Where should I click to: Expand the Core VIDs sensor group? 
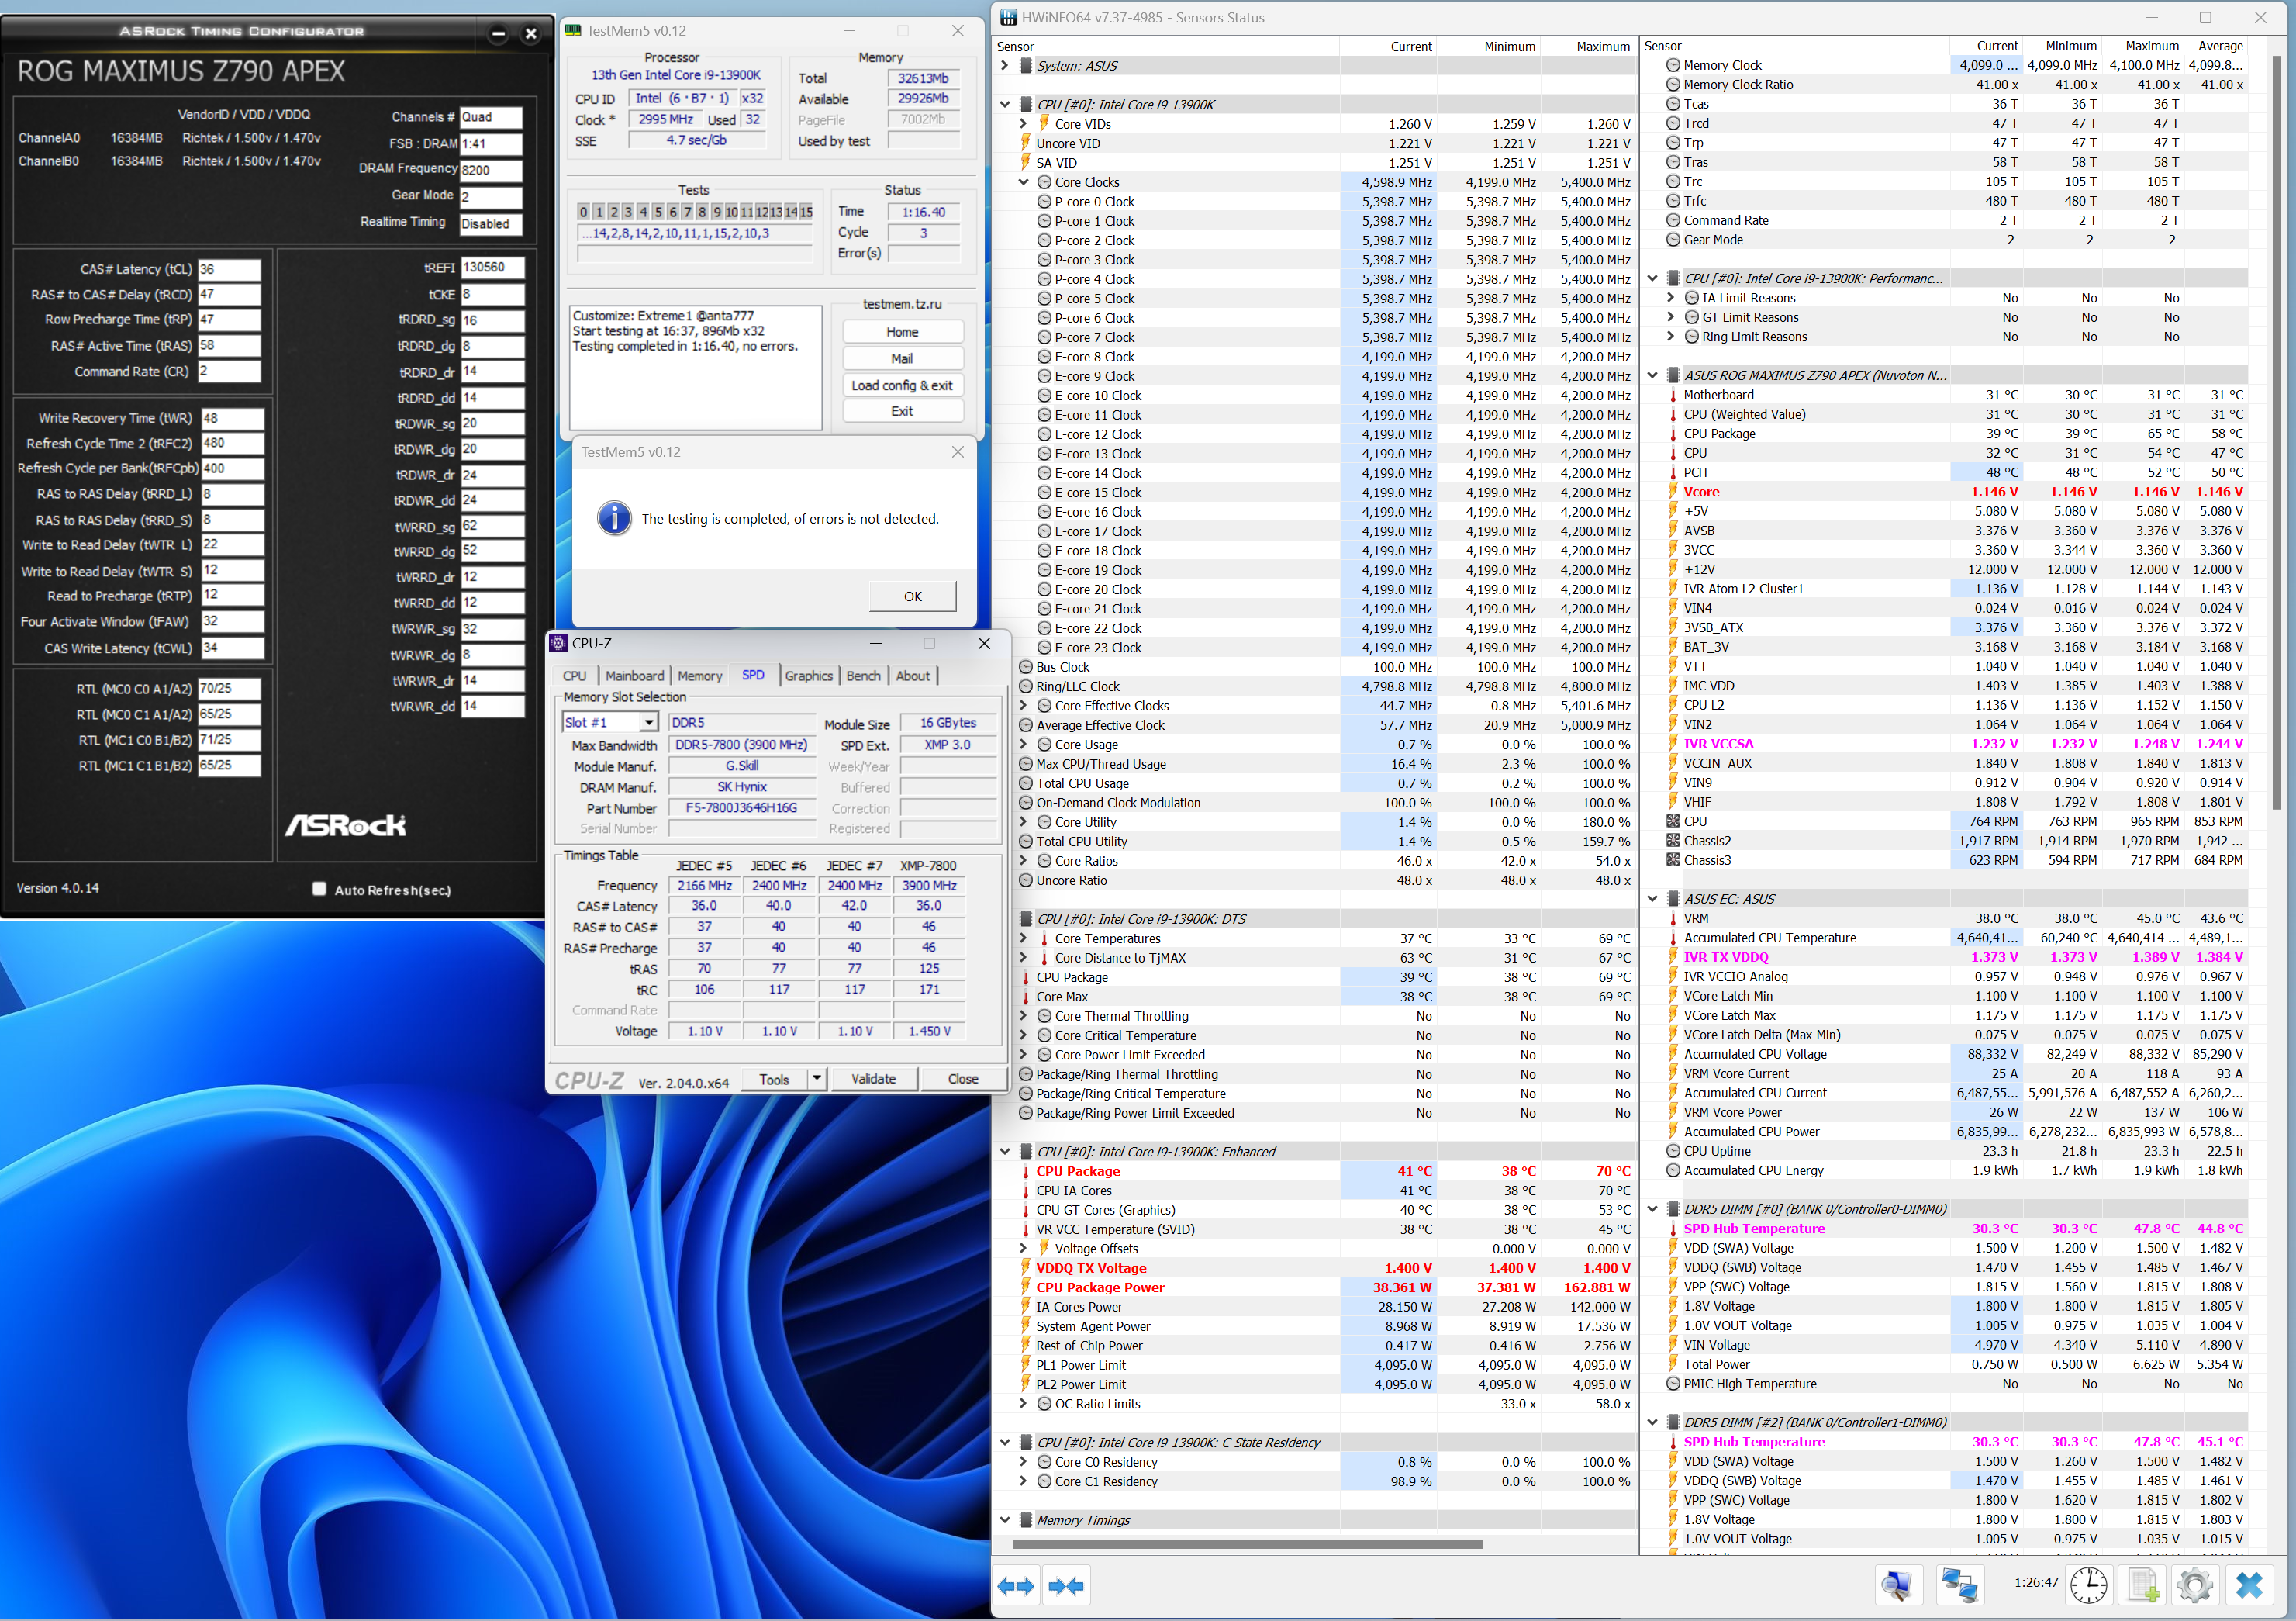[1023, 124]
